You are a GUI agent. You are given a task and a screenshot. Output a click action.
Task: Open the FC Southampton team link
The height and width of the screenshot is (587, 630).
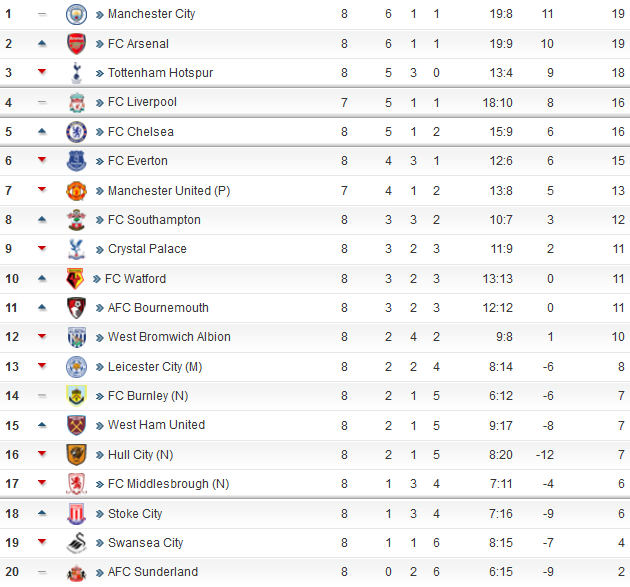[x=154, y=220]
